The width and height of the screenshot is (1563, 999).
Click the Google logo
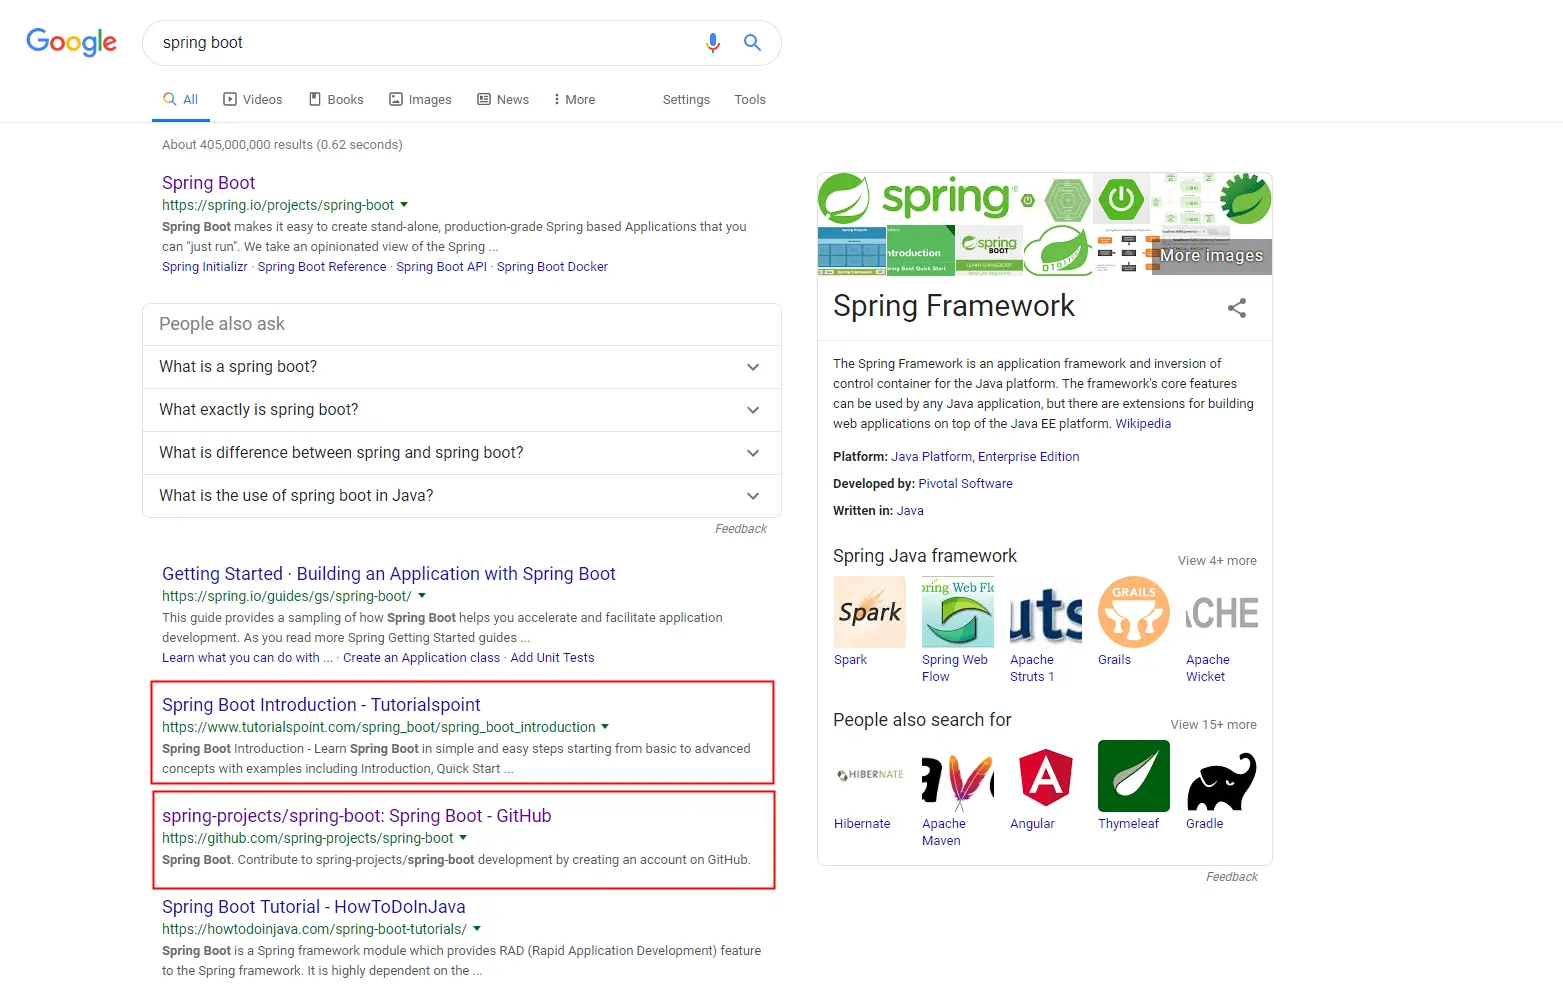[71, 42]
